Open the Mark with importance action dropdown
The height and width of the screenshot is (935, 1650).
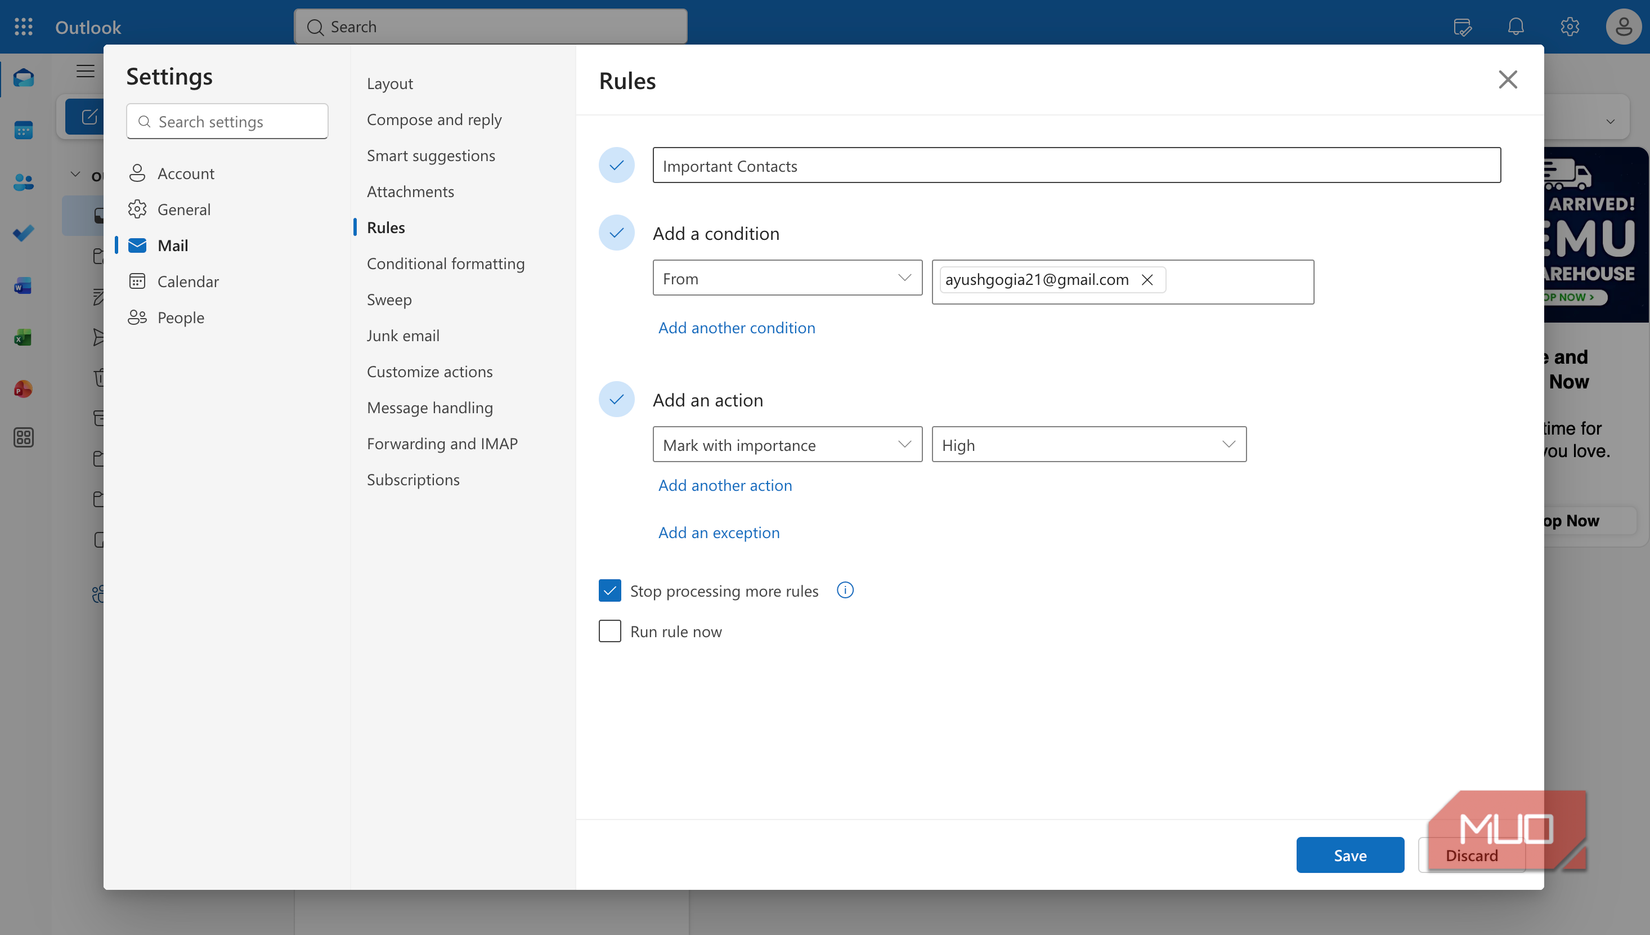pos(786,444)
